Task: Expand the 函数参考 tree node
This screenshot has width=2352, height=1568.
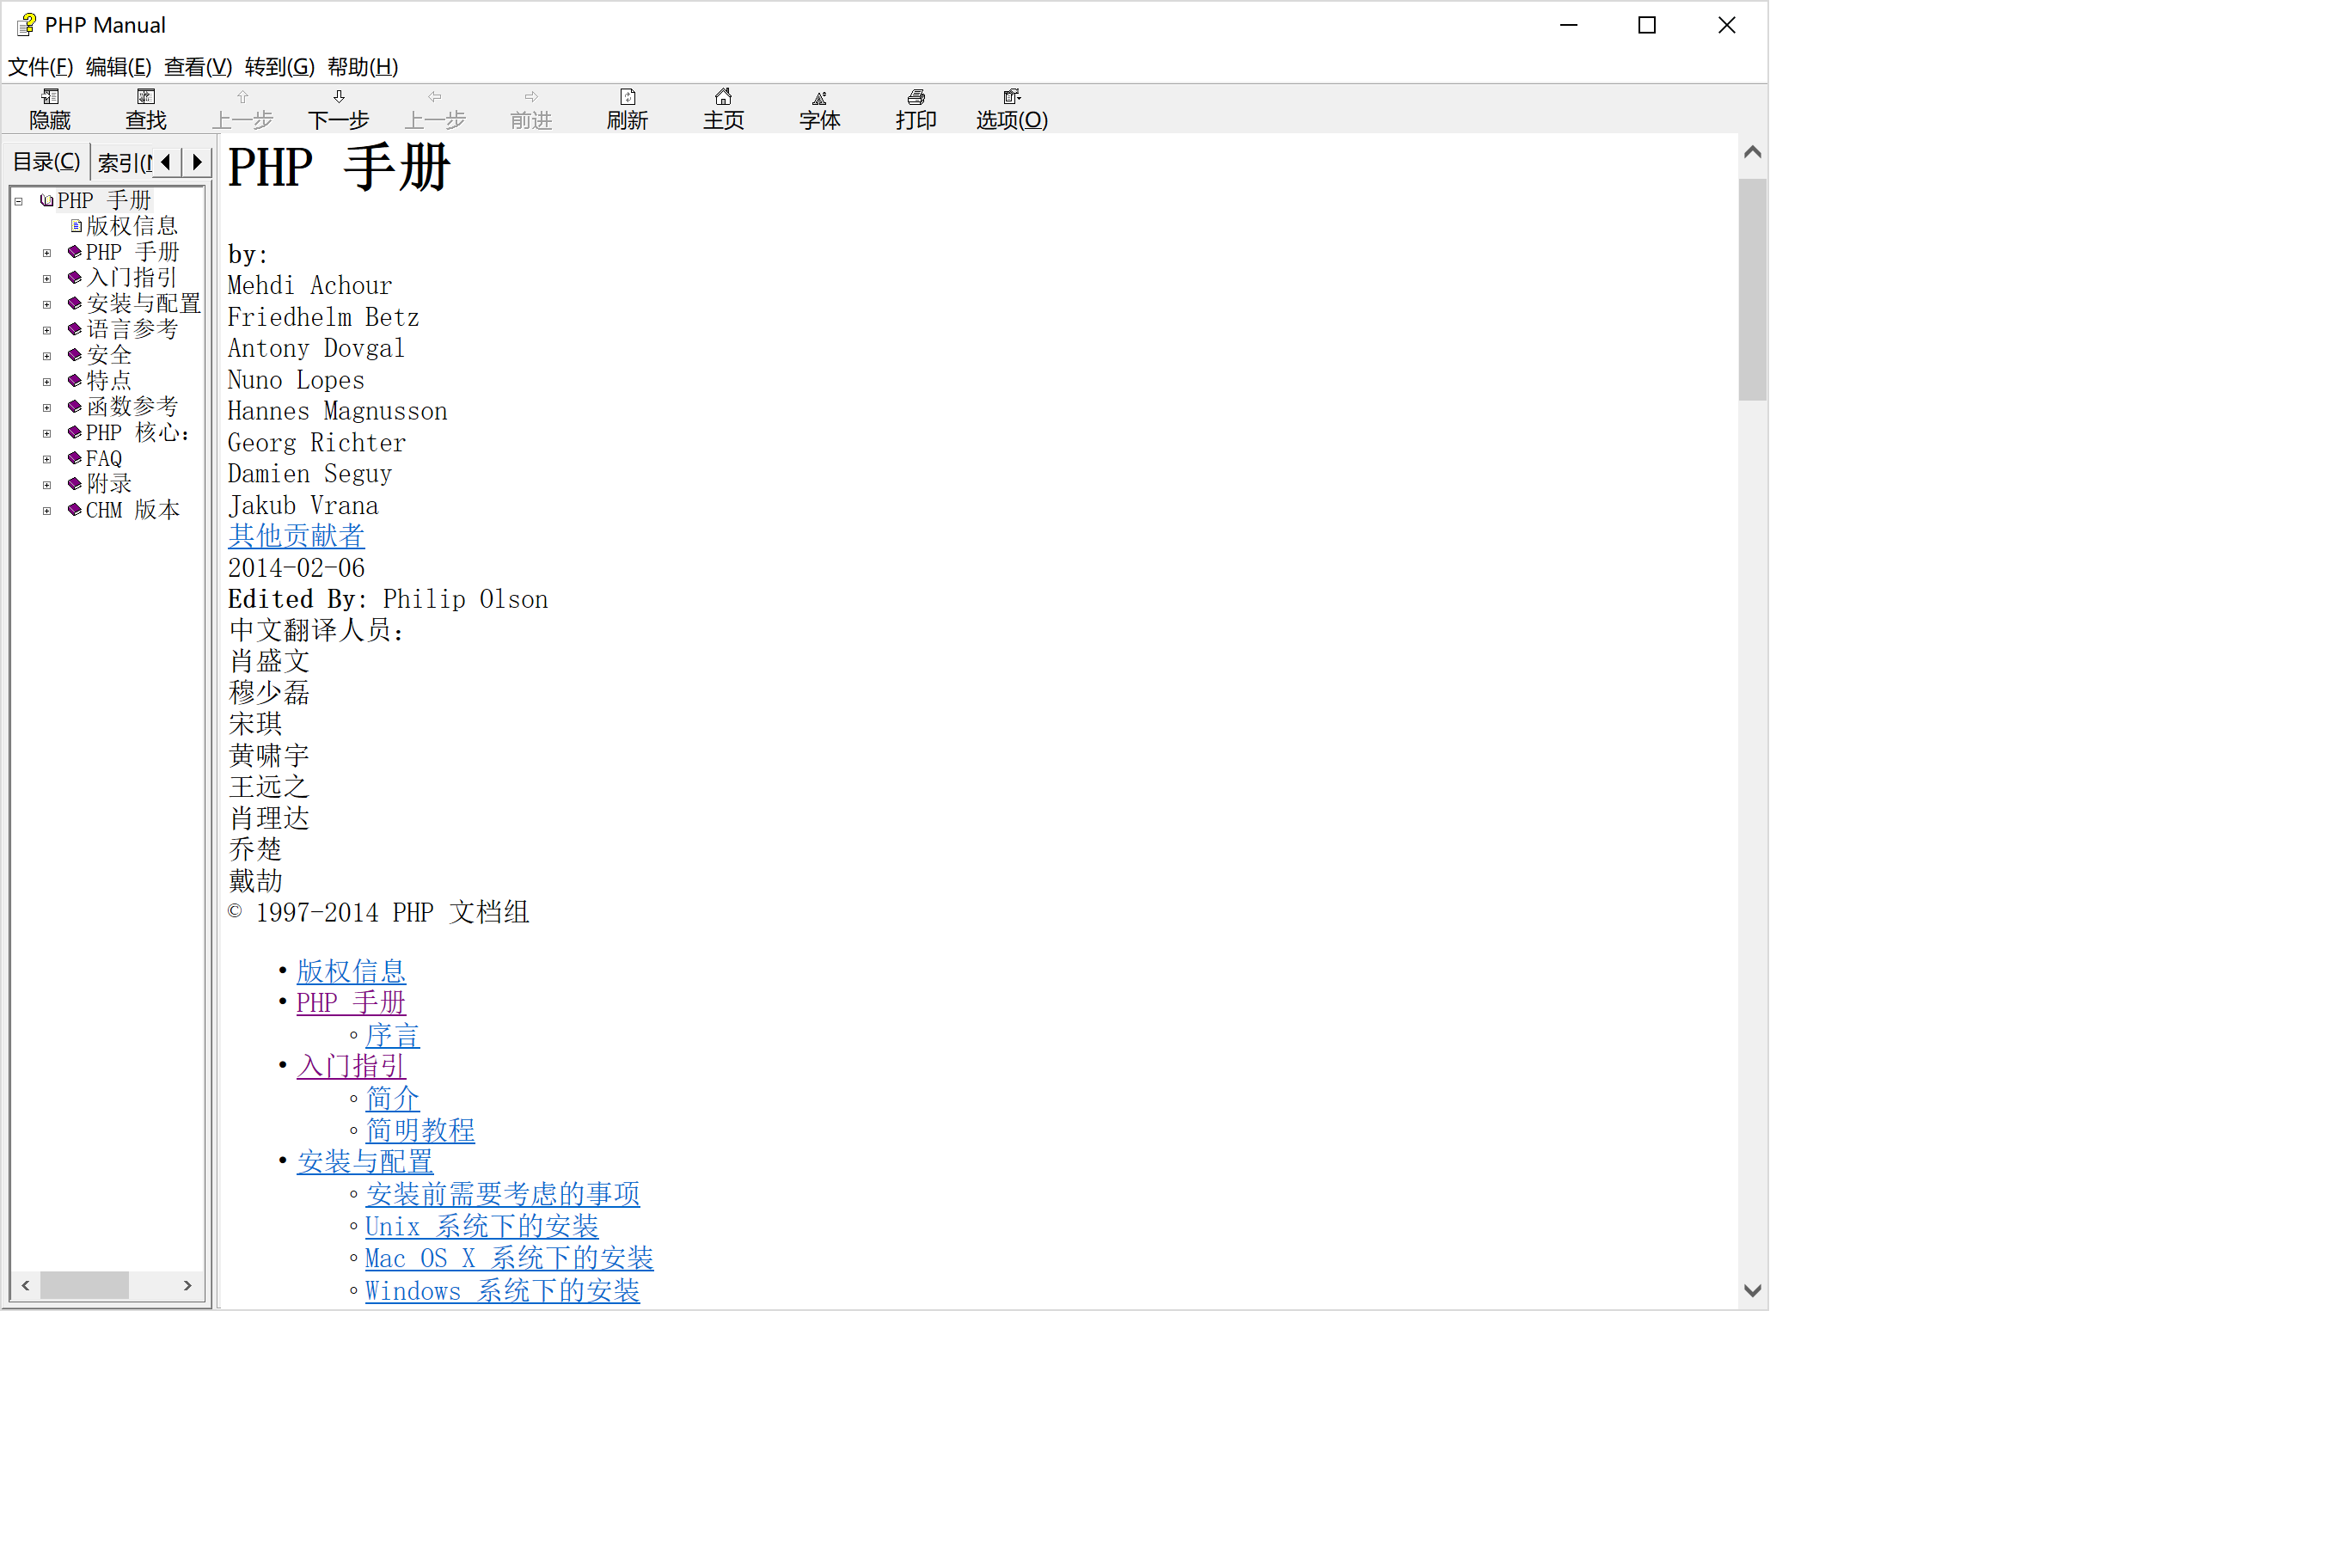Action: [x=47, y=408]
